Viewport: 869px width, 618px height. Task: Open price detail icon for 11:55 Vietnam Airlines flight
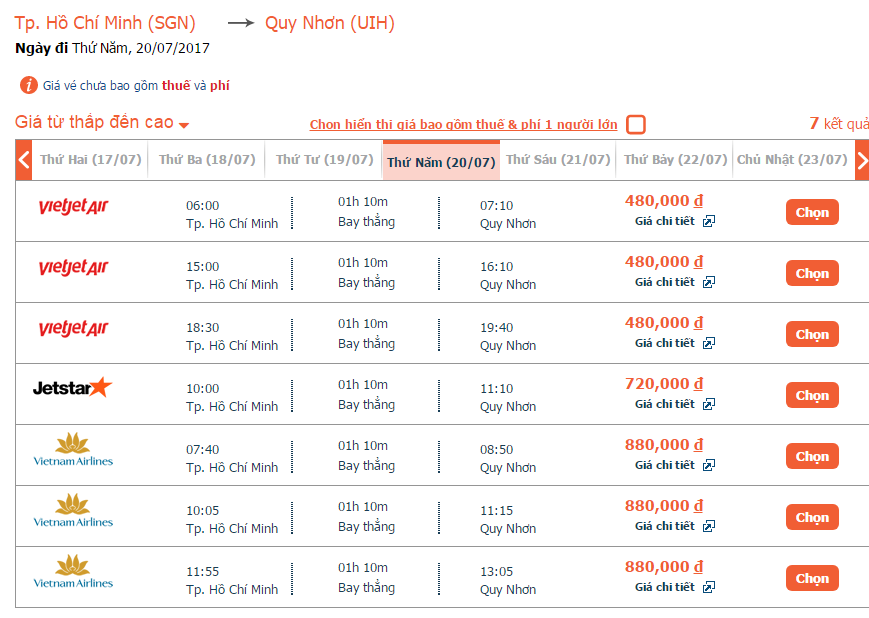pyautogui.click(x=709, y=587)
